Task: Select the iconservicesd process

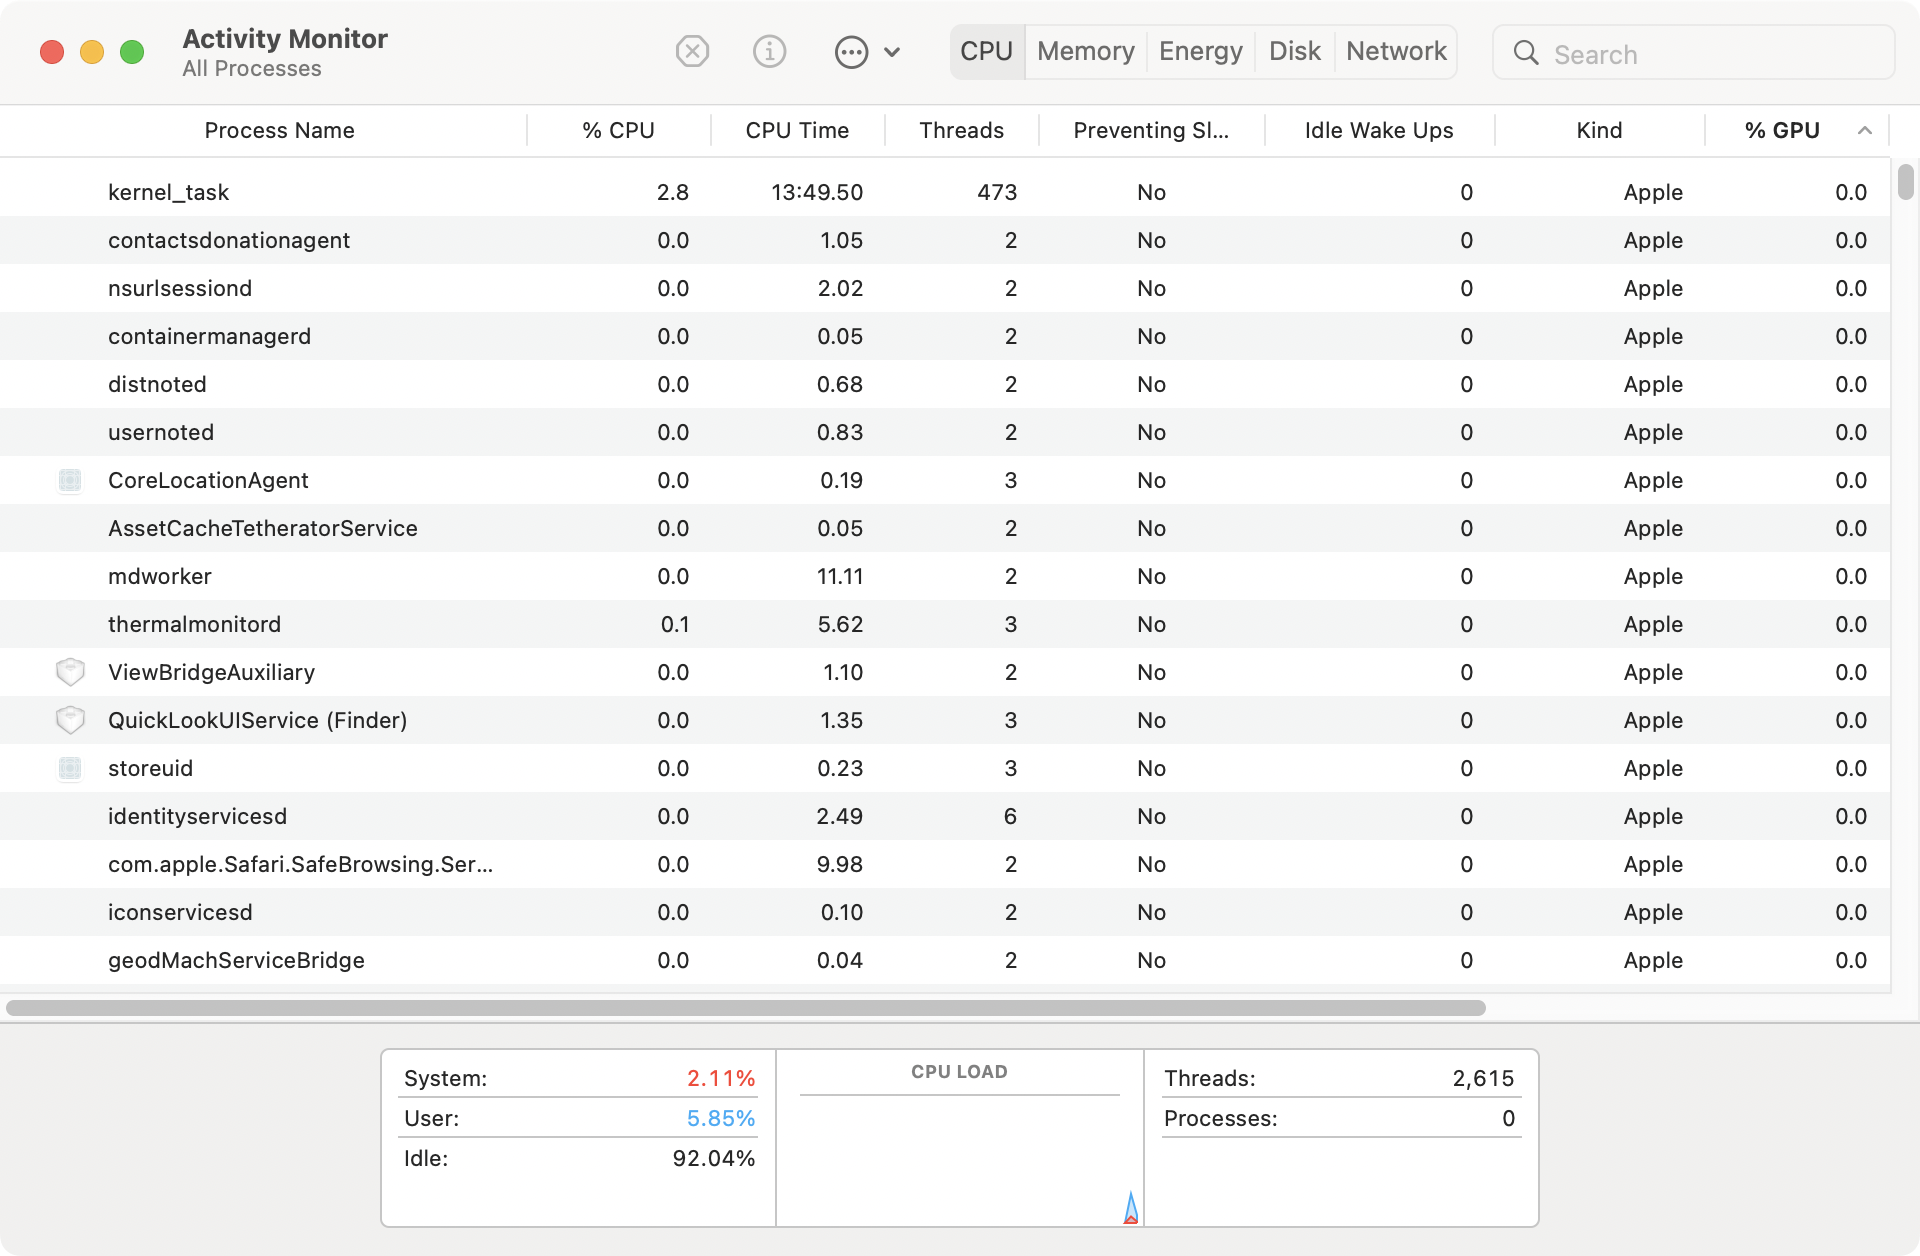Action: (945, 912)
